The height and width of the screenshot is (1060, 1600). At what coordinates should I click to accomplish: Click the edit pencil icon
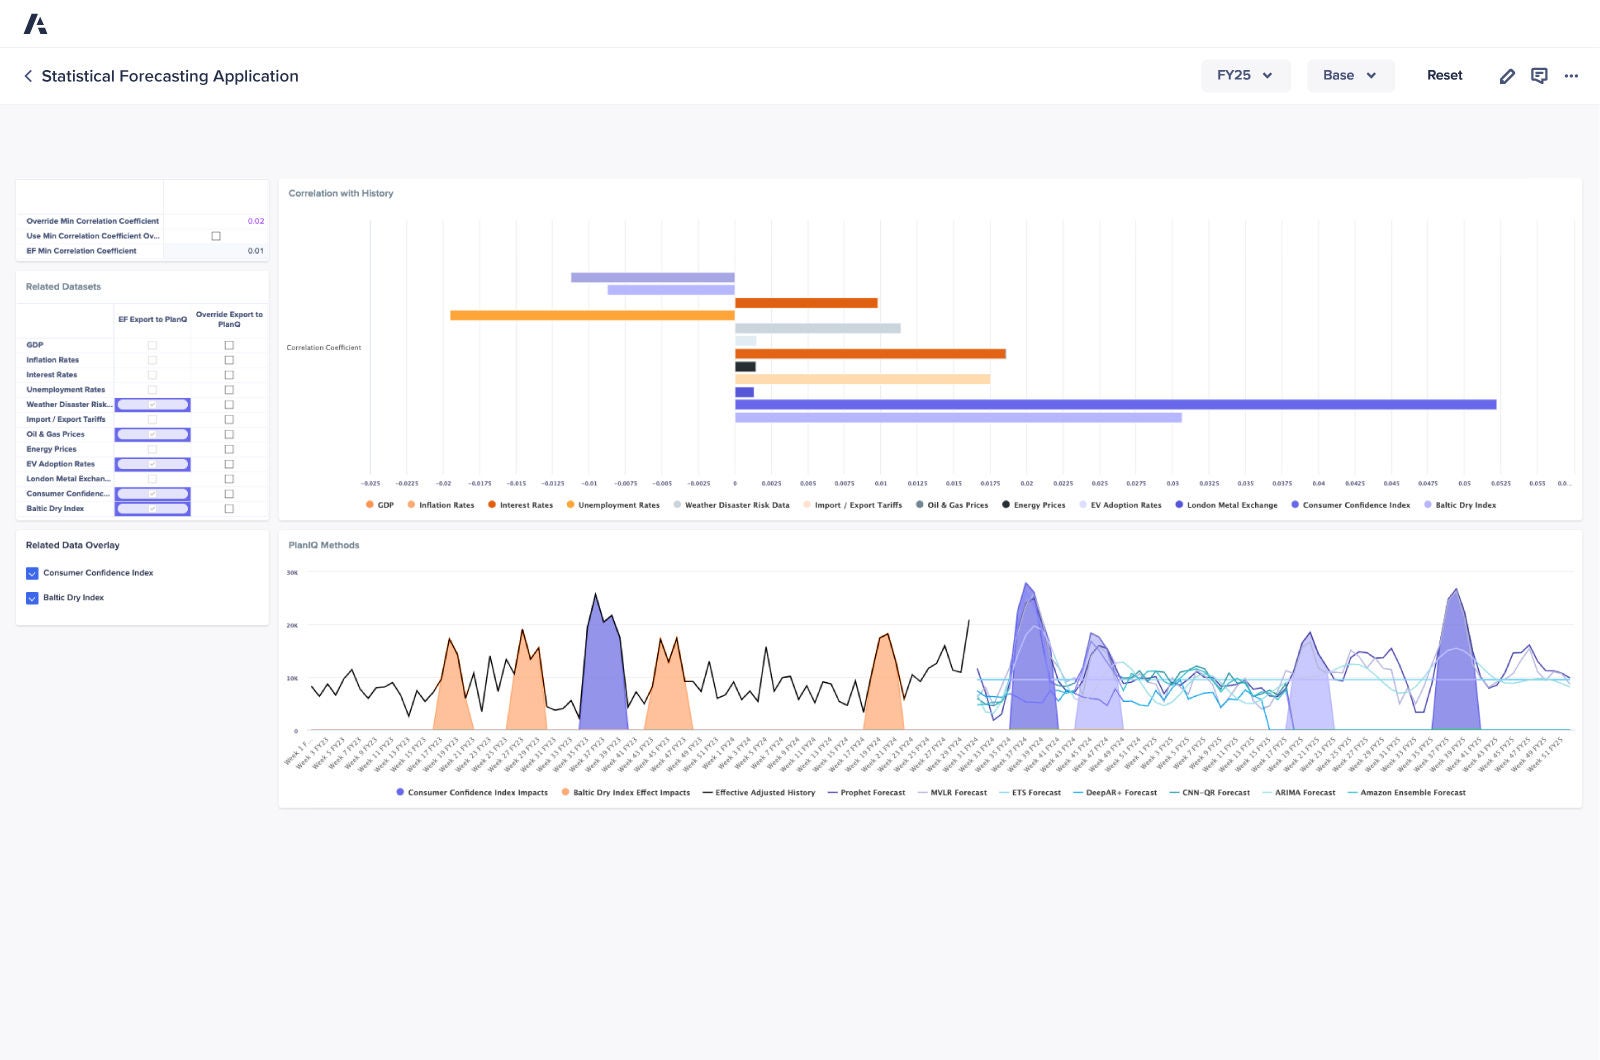click(1507, 76)
